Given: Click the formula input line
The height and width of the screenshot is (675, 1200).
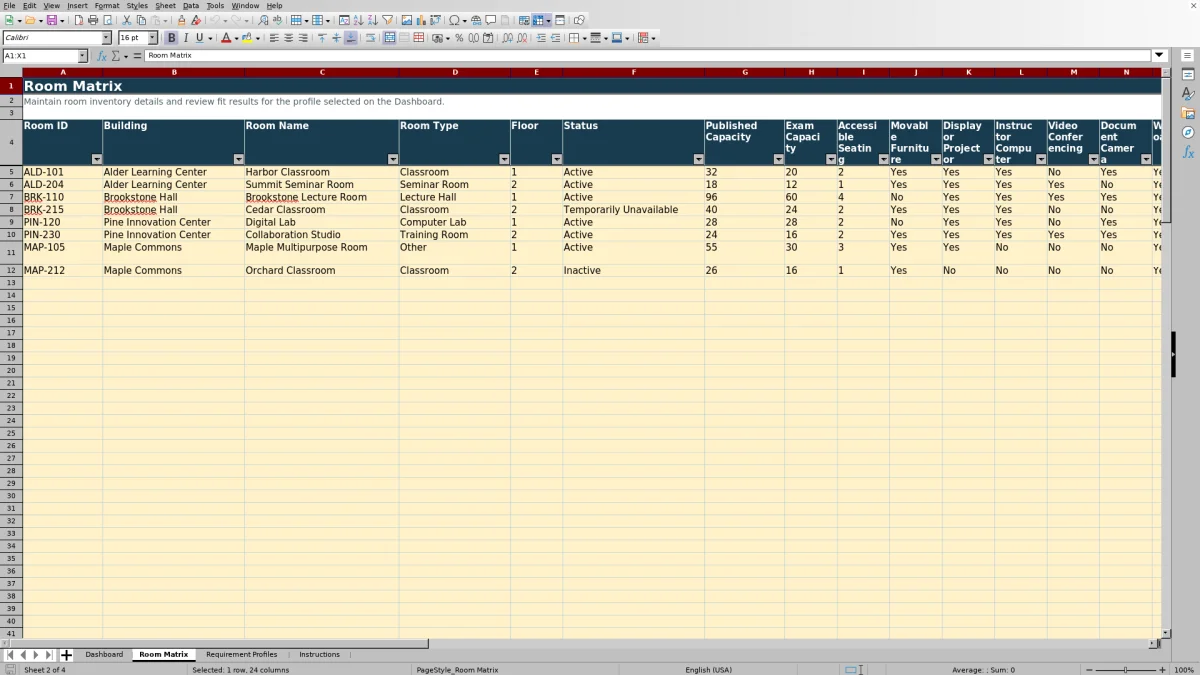Looking at the screenshot, I should 648,56.
